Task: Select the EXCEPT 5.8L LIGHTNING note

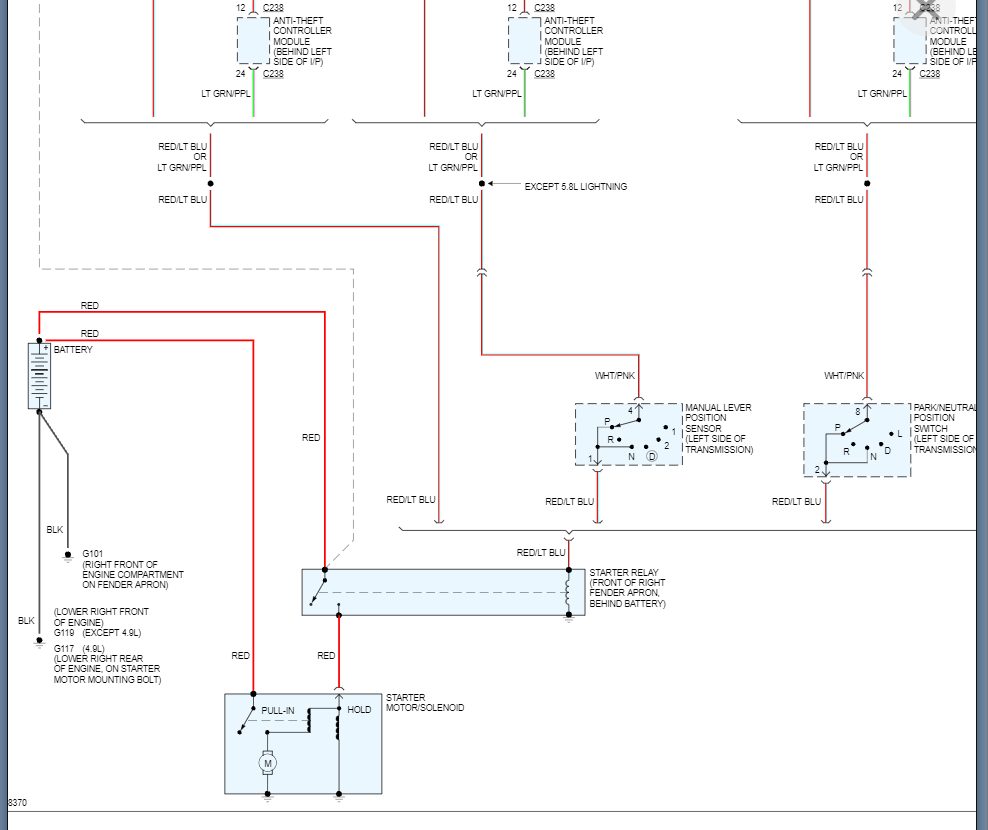Action: pos(576,187)
